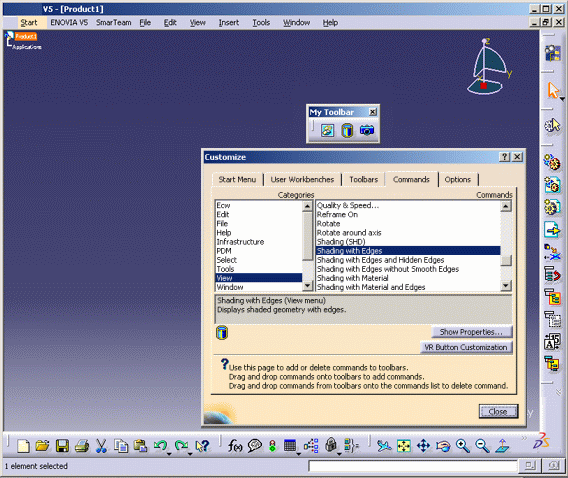The image size is (568, 478).
Task: Click the Formula f(x) icon
Action: click(x=235, y=446)
